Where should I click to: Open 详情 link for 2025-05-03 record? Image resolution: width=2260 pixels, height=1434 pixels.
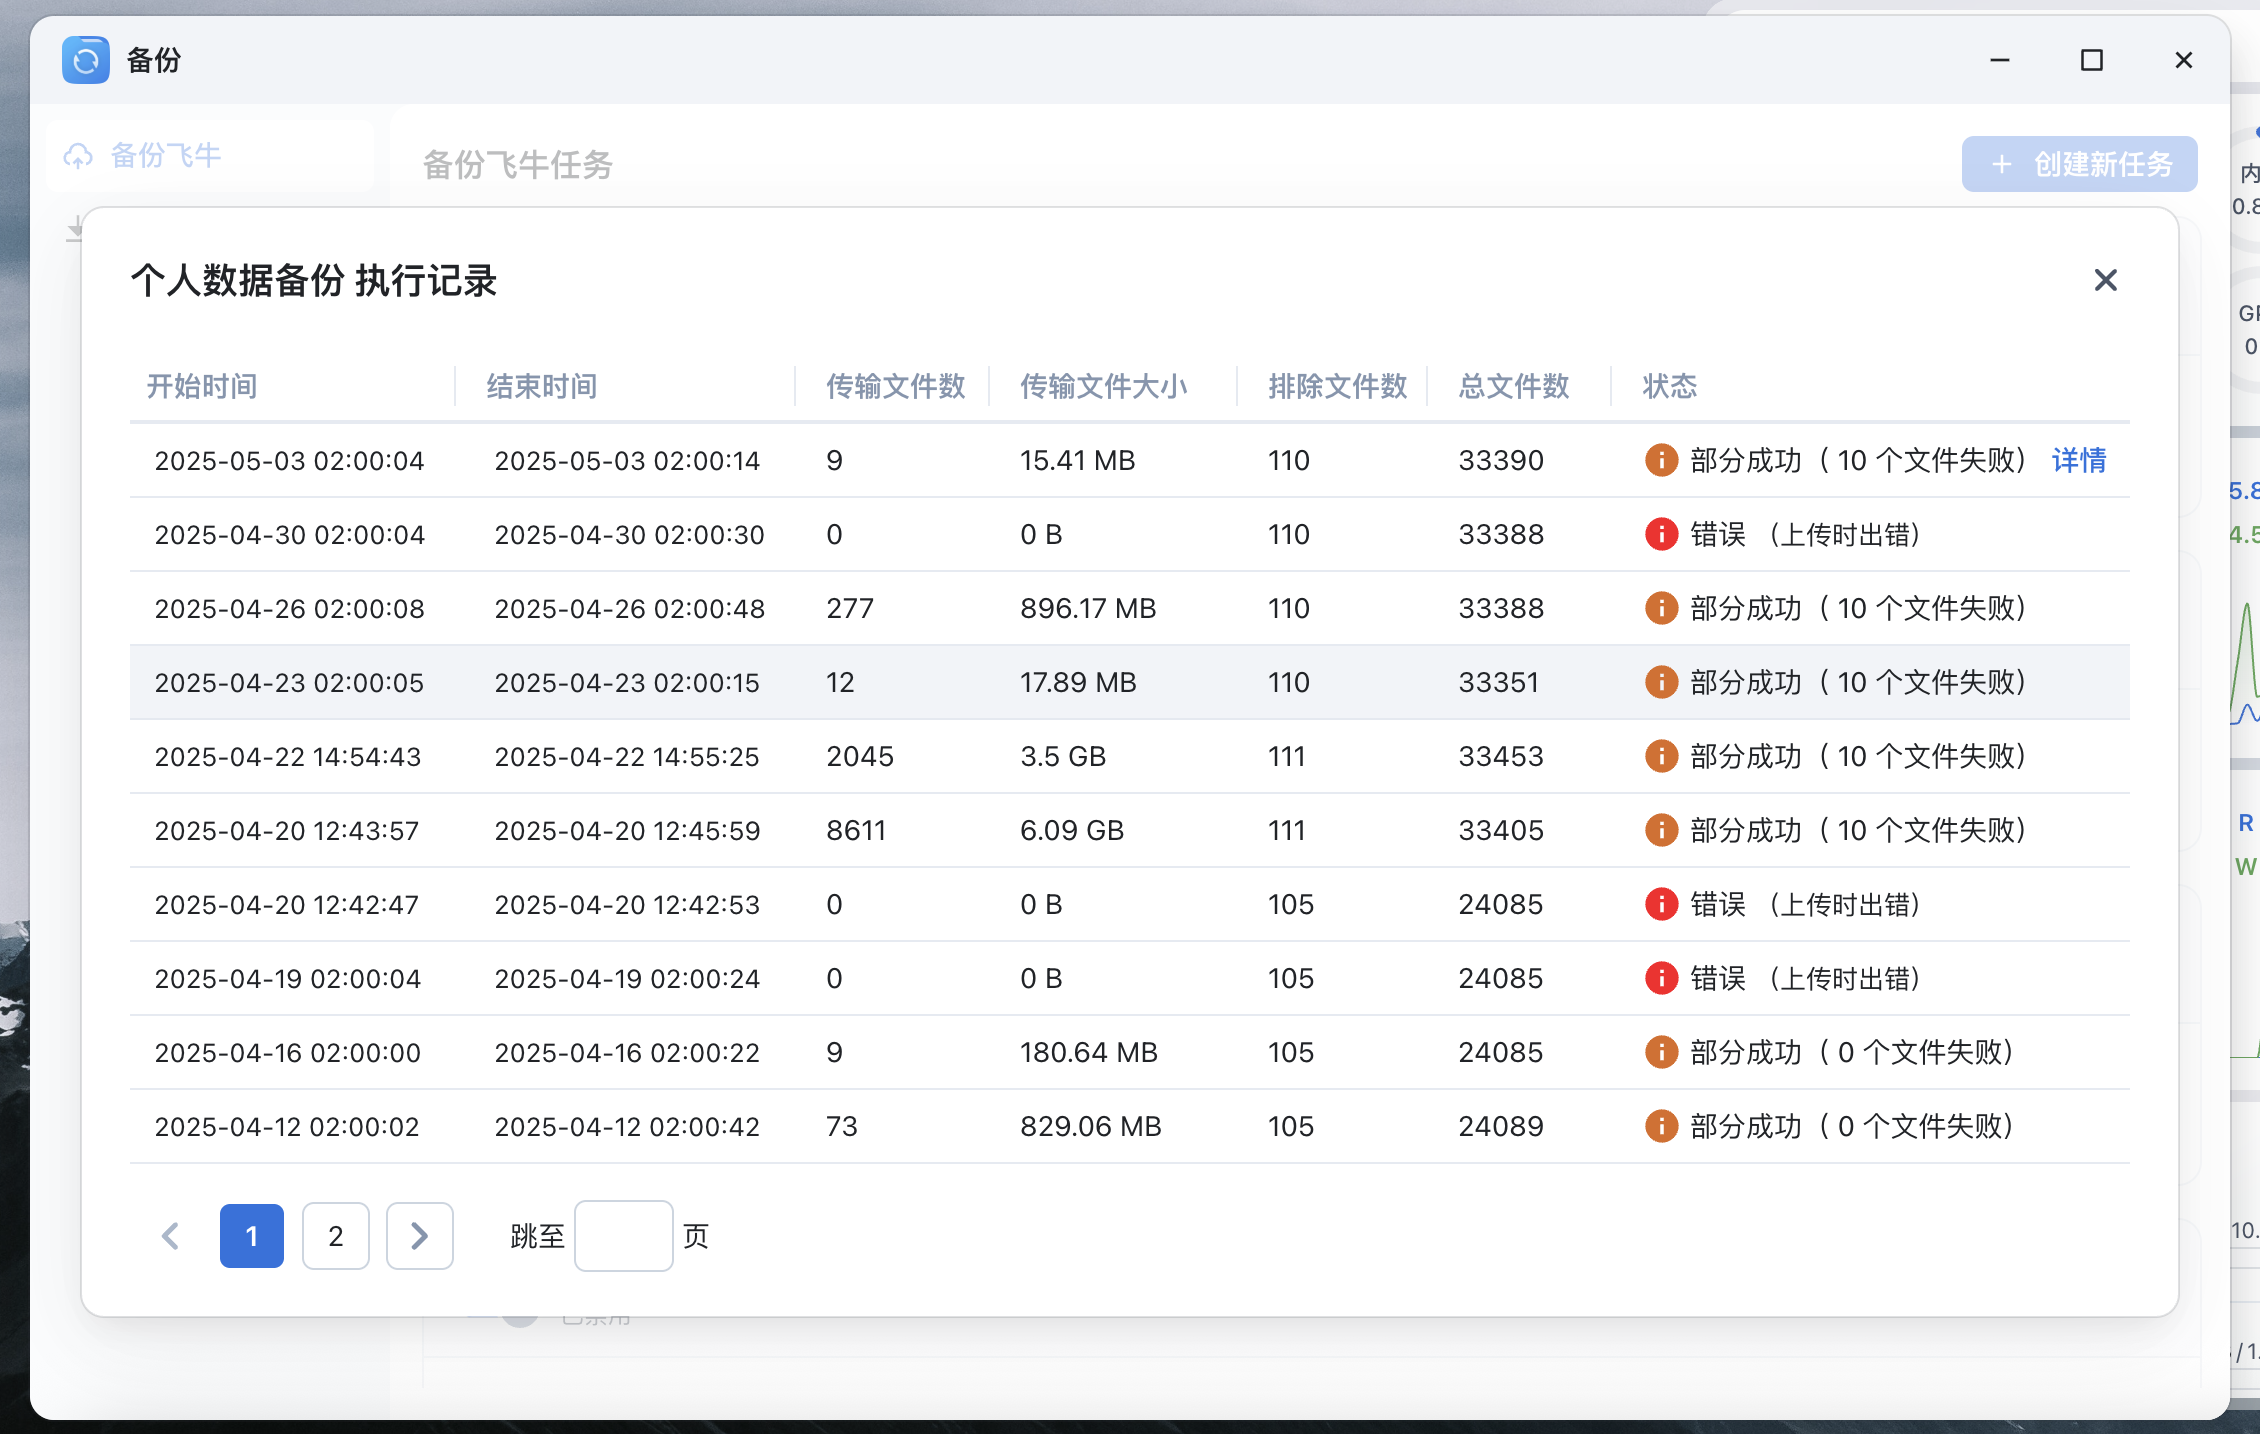(x=2079, y=460)
